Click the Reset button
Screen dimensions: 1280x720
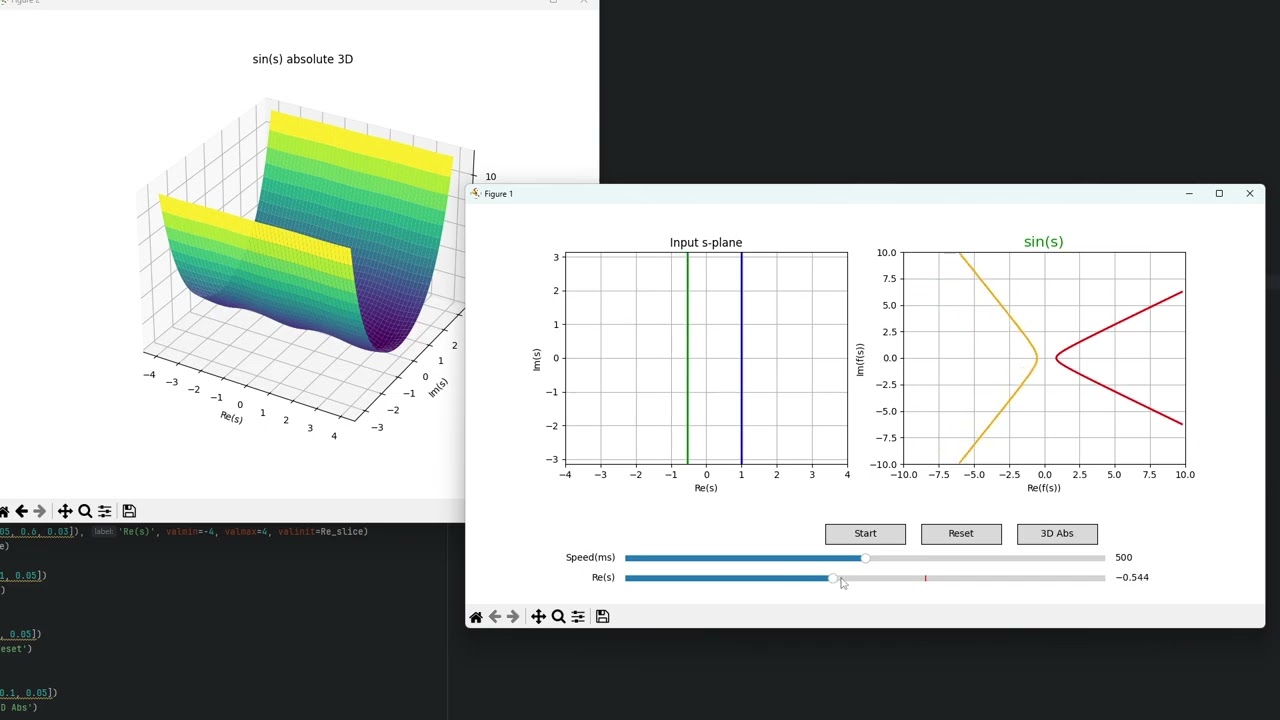(x=961, y=534)
